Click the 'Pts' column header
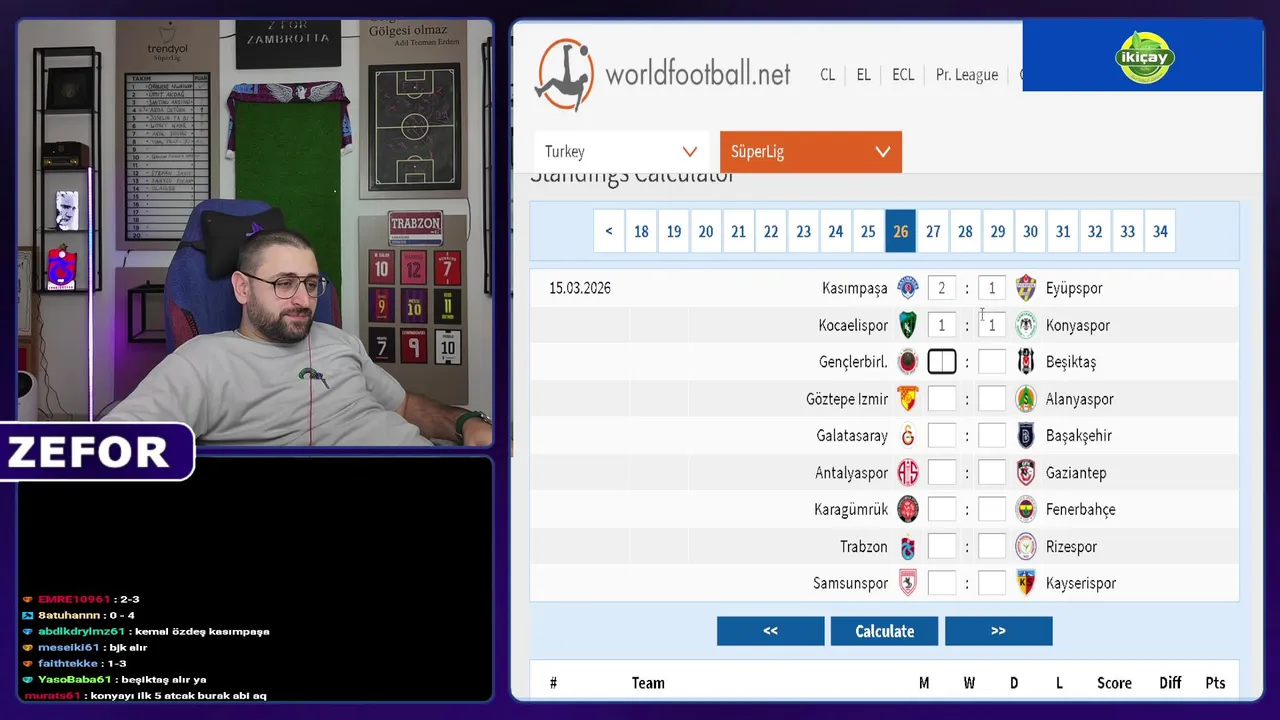This screenshot has height=720, width=1280. 1215,683
